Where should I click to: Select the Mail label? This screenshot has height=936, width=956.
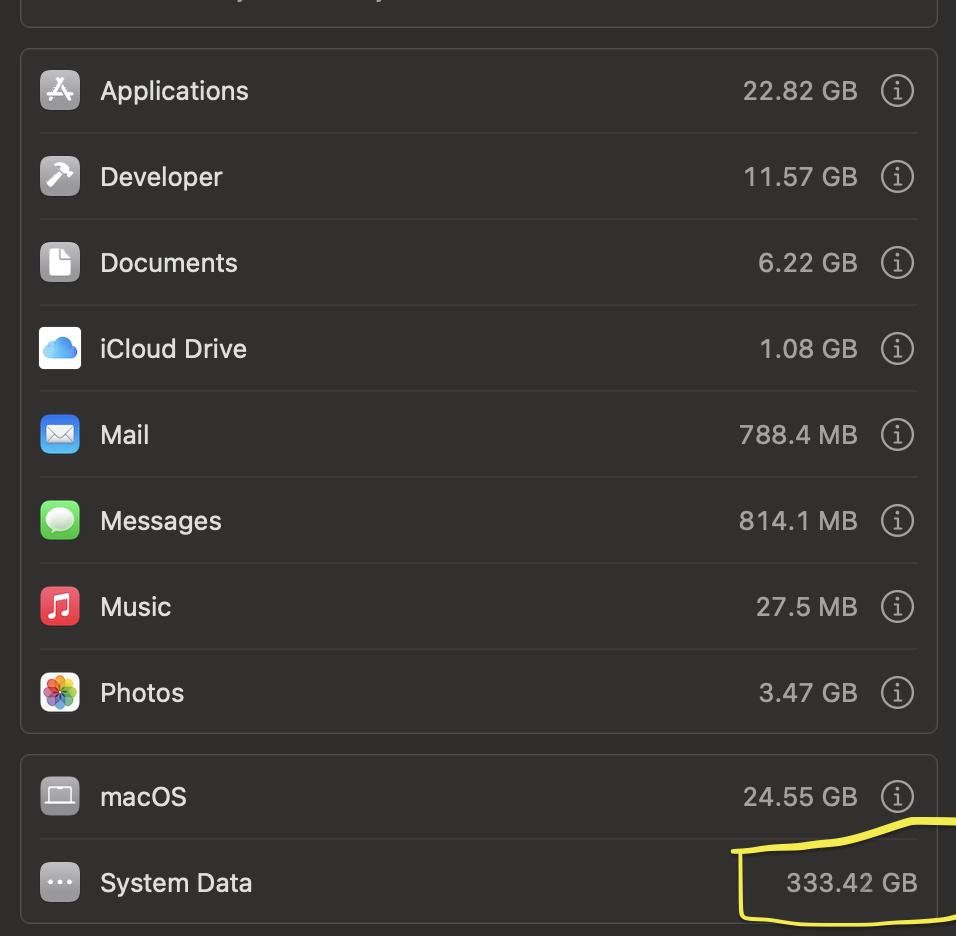(124, 435)
